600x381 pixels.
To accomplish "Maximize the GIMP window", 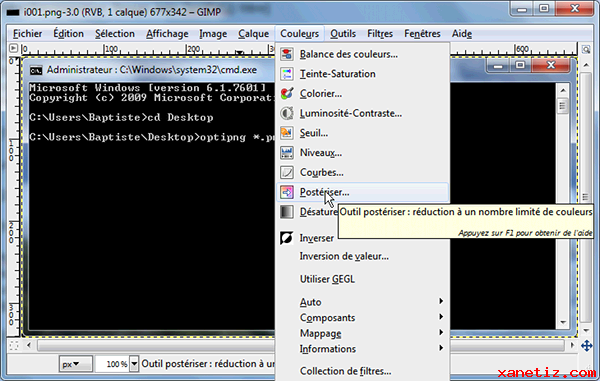I will point(544,8).
